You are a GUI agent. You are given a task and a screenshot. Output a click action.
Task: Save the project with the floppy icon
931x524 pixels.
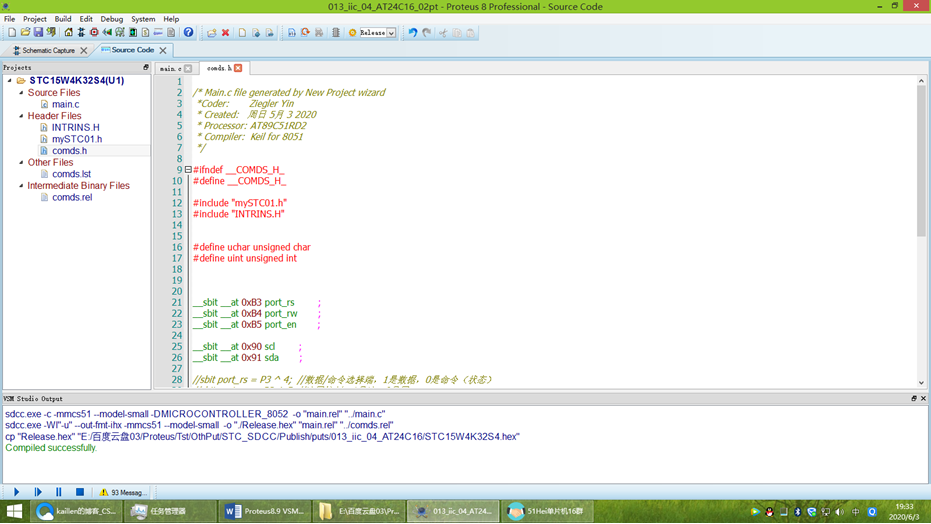(38, 33)
